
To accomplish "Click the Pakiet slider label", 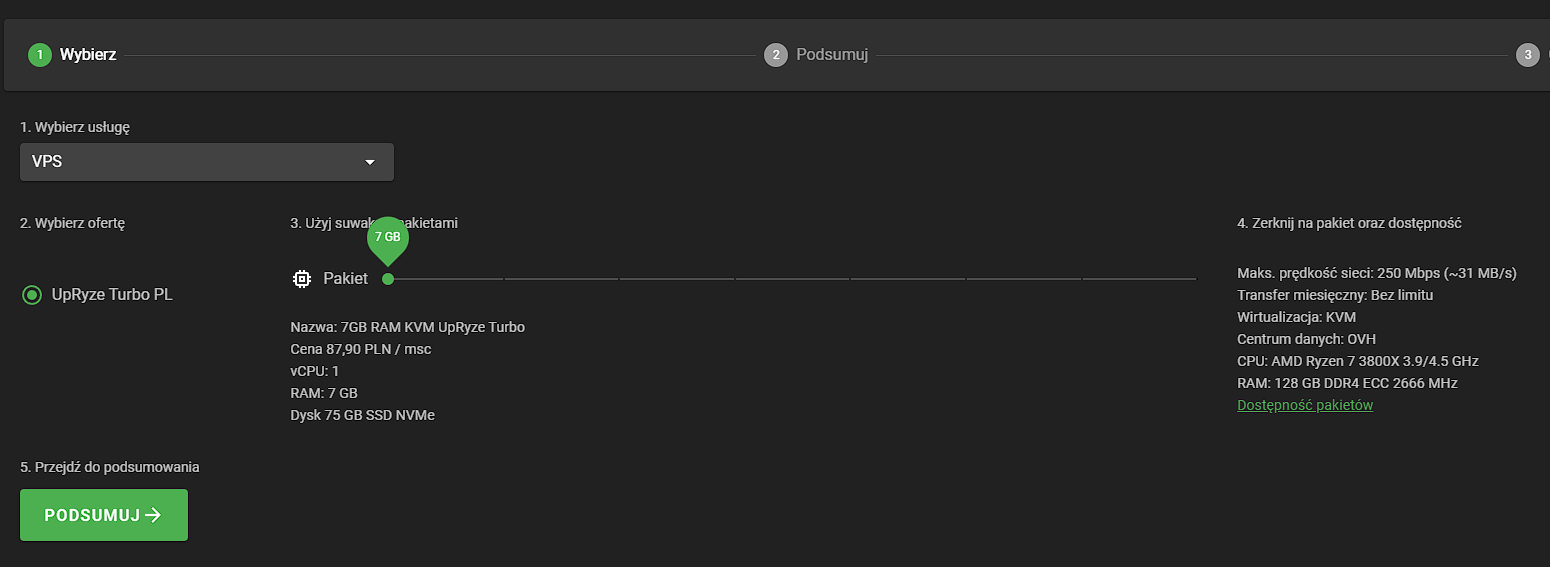I will (345, 279).
